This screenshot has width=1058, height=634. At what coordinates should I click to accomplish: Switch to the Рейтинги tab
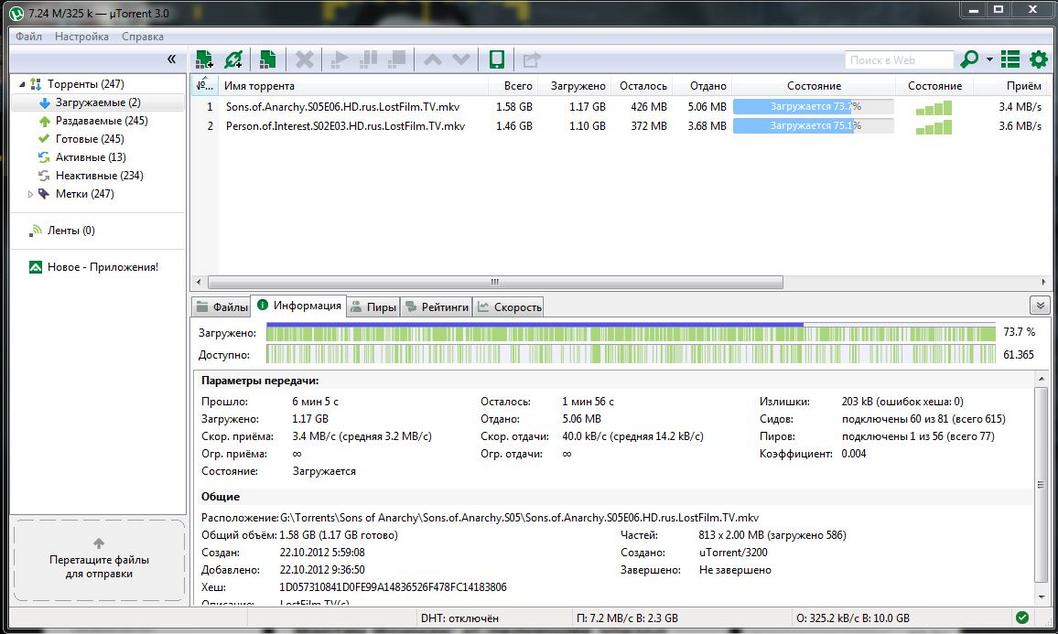(x=436, y=307)
